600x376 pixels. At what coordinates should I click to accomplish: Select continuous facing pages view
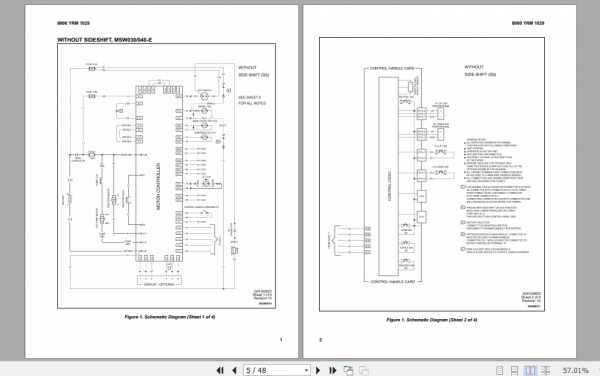pos(546,370)
